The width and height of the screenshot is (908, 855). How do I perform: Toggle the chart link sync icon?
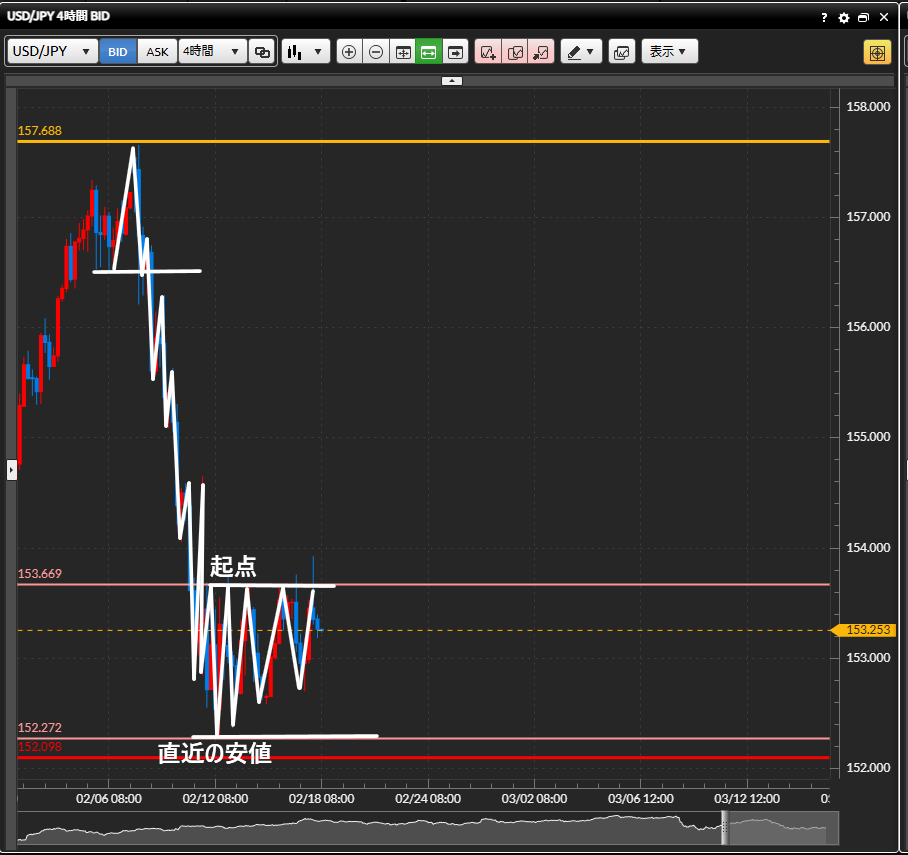click(x=263, y=52)
